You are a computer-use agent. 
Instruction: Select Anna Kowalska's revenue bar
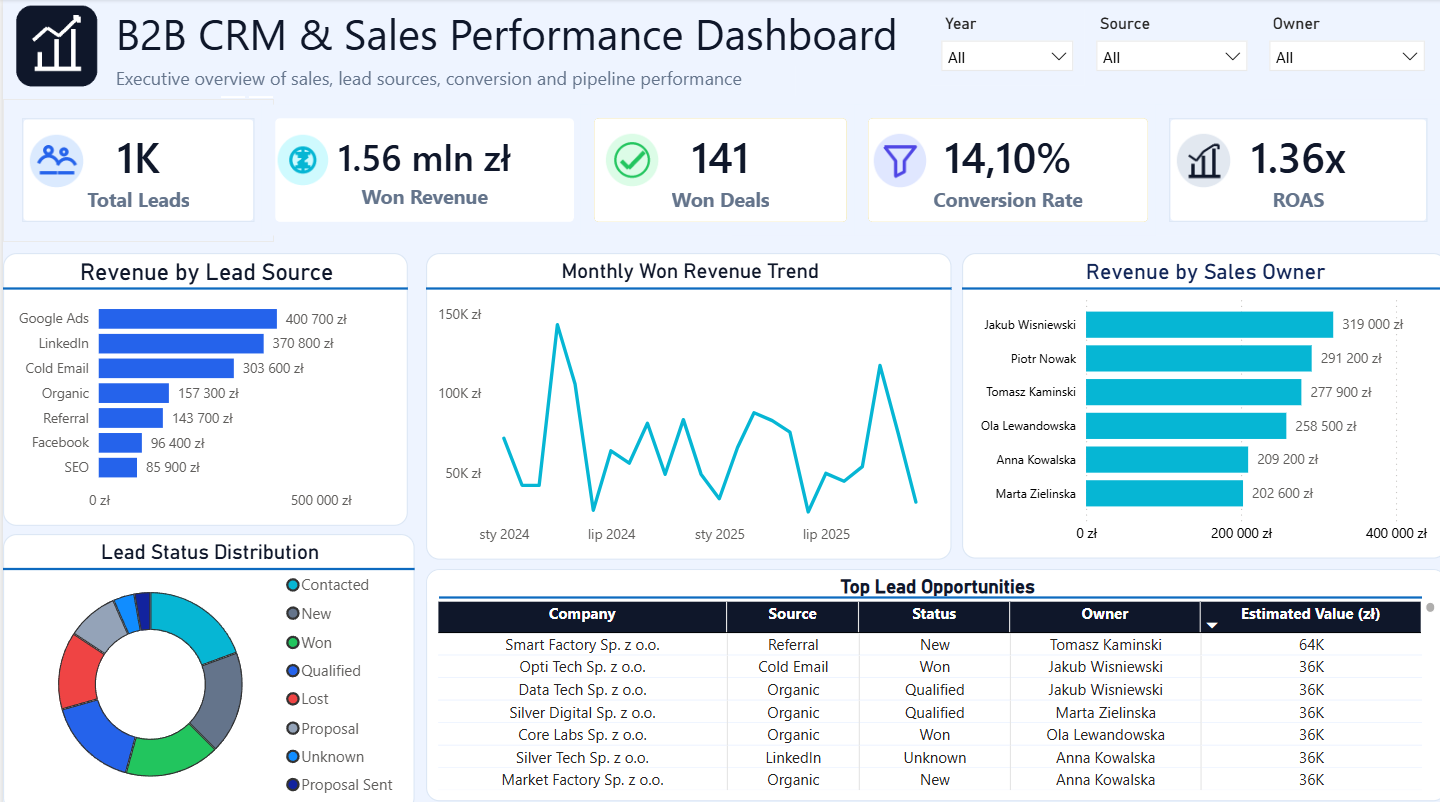(x=1167, y=460)
